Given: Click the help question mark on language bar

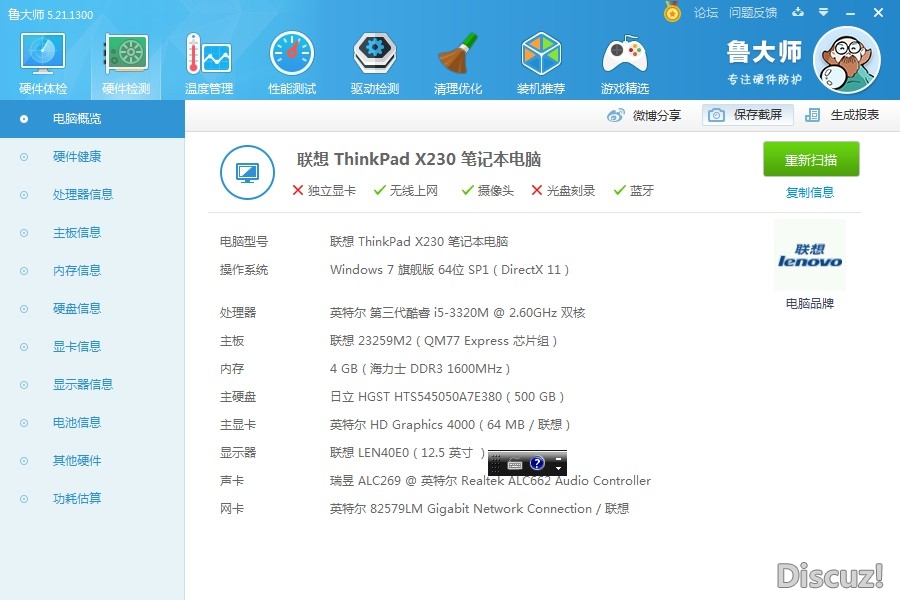Looking at the screenshot, I should 537,463.
